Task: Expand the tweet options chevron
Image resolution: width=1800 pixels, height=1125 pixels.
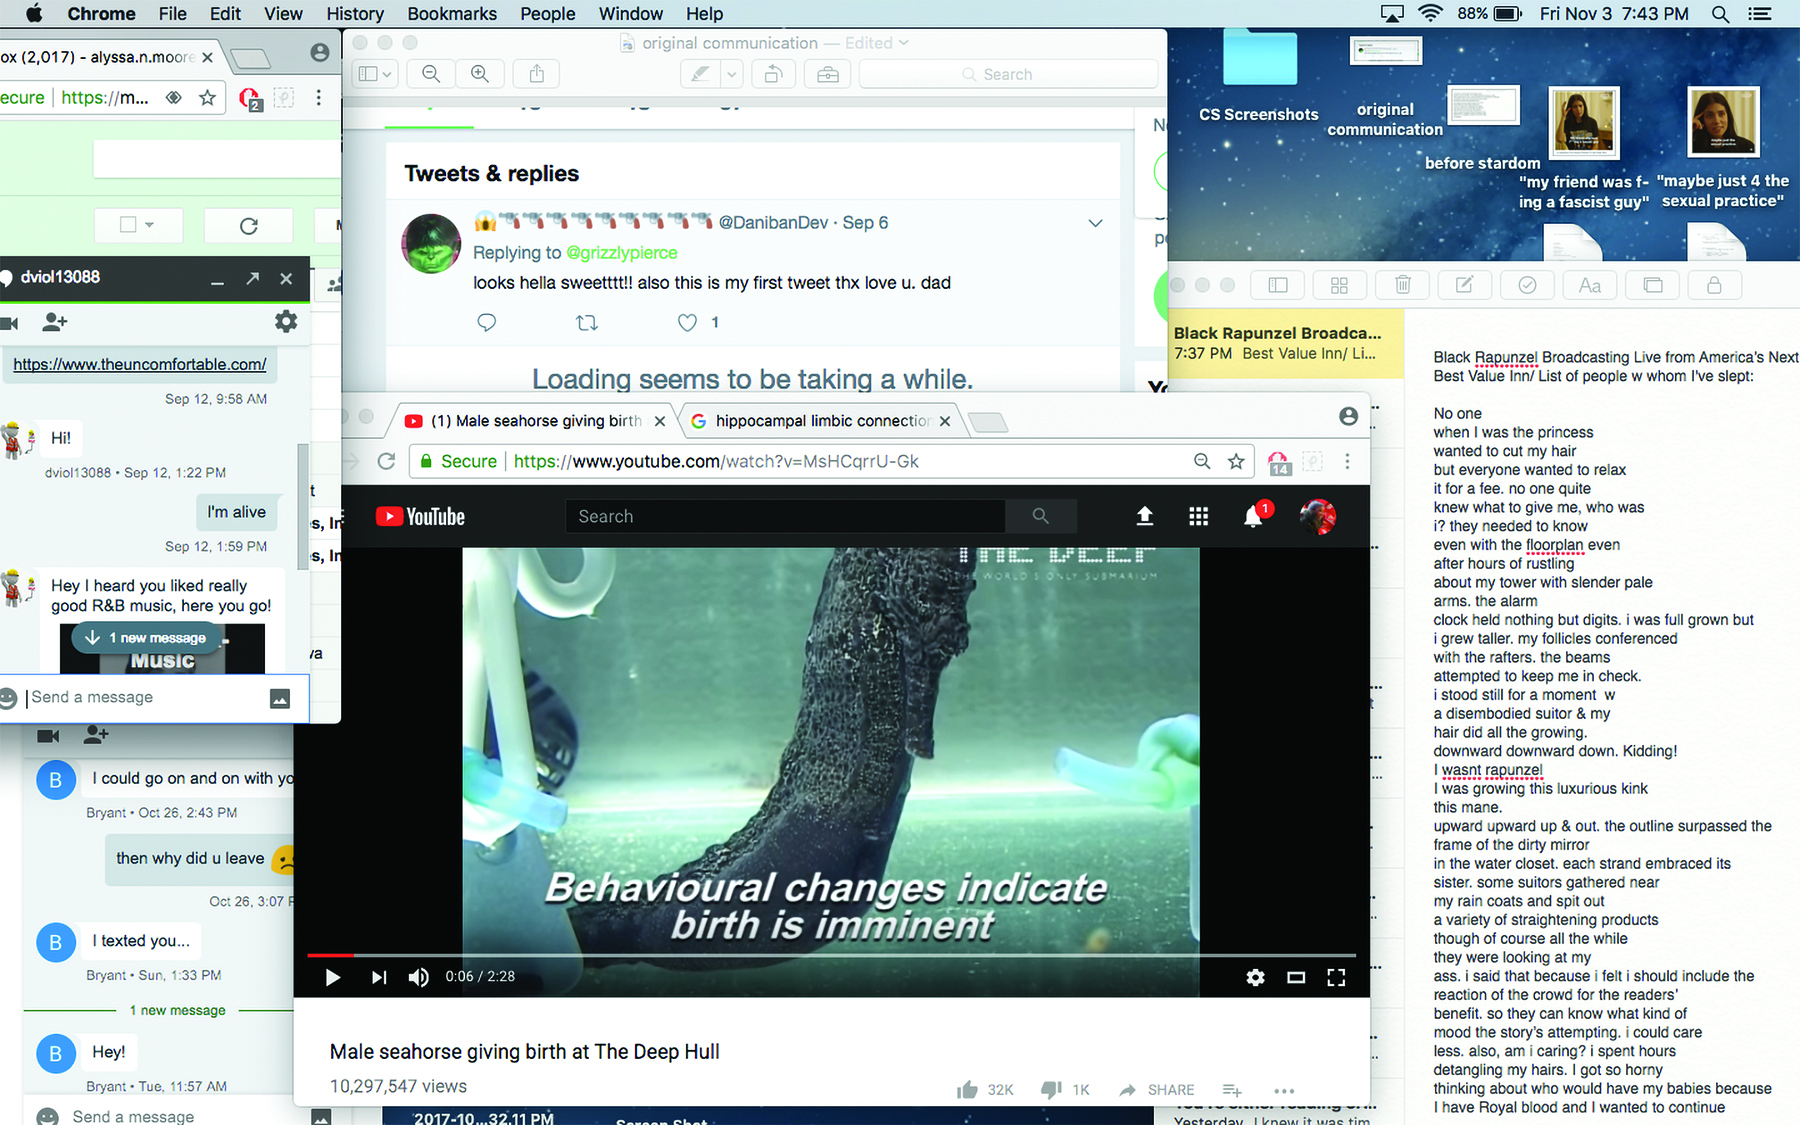Action: (1096, 223)
